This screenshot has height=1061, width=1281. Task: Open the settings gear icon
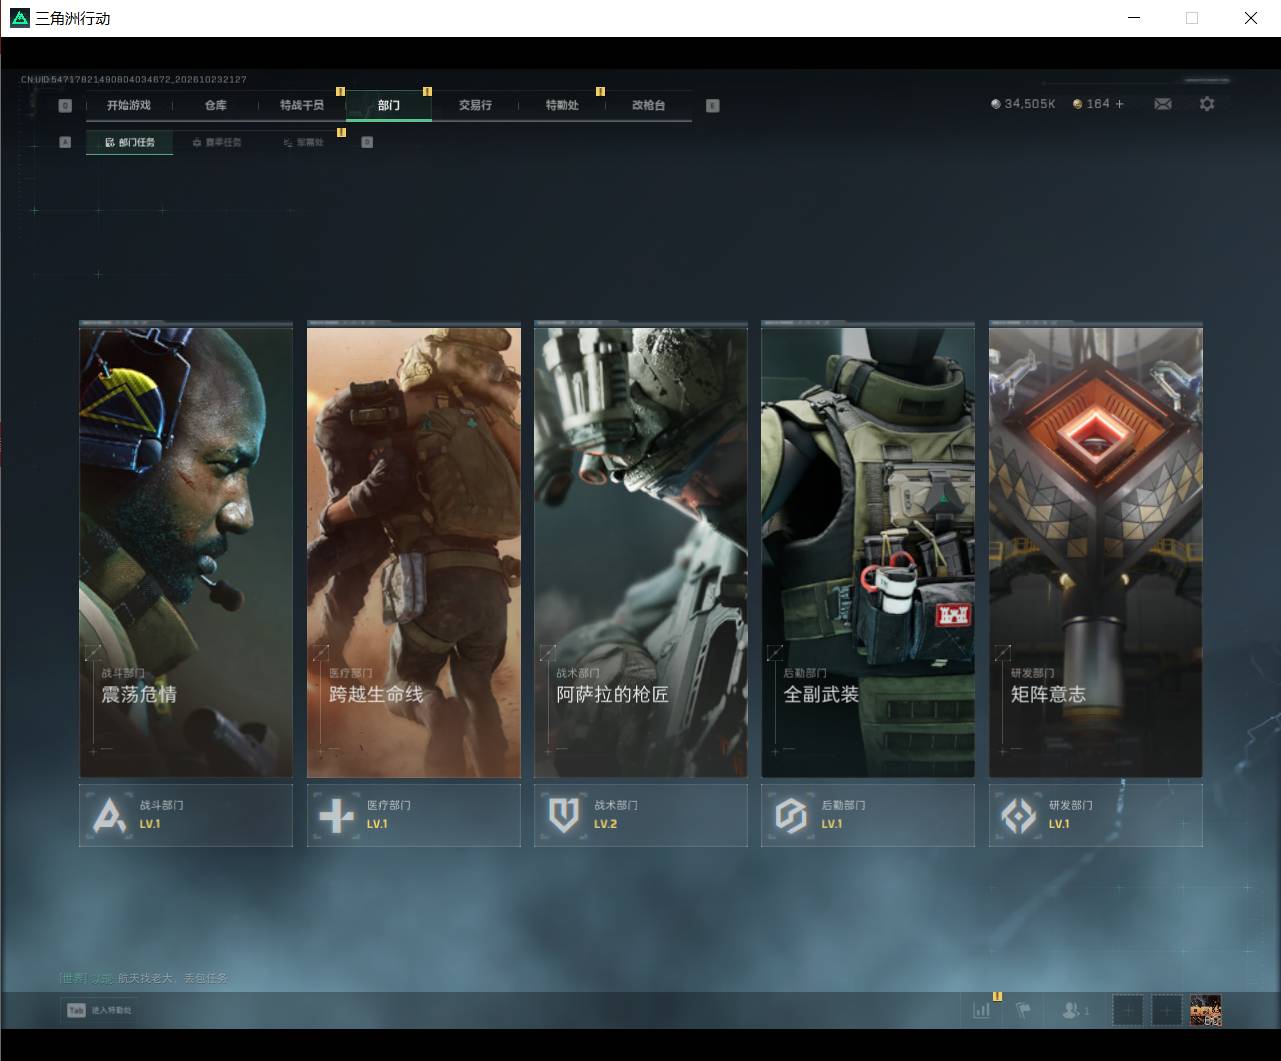tap(1207, 104)
